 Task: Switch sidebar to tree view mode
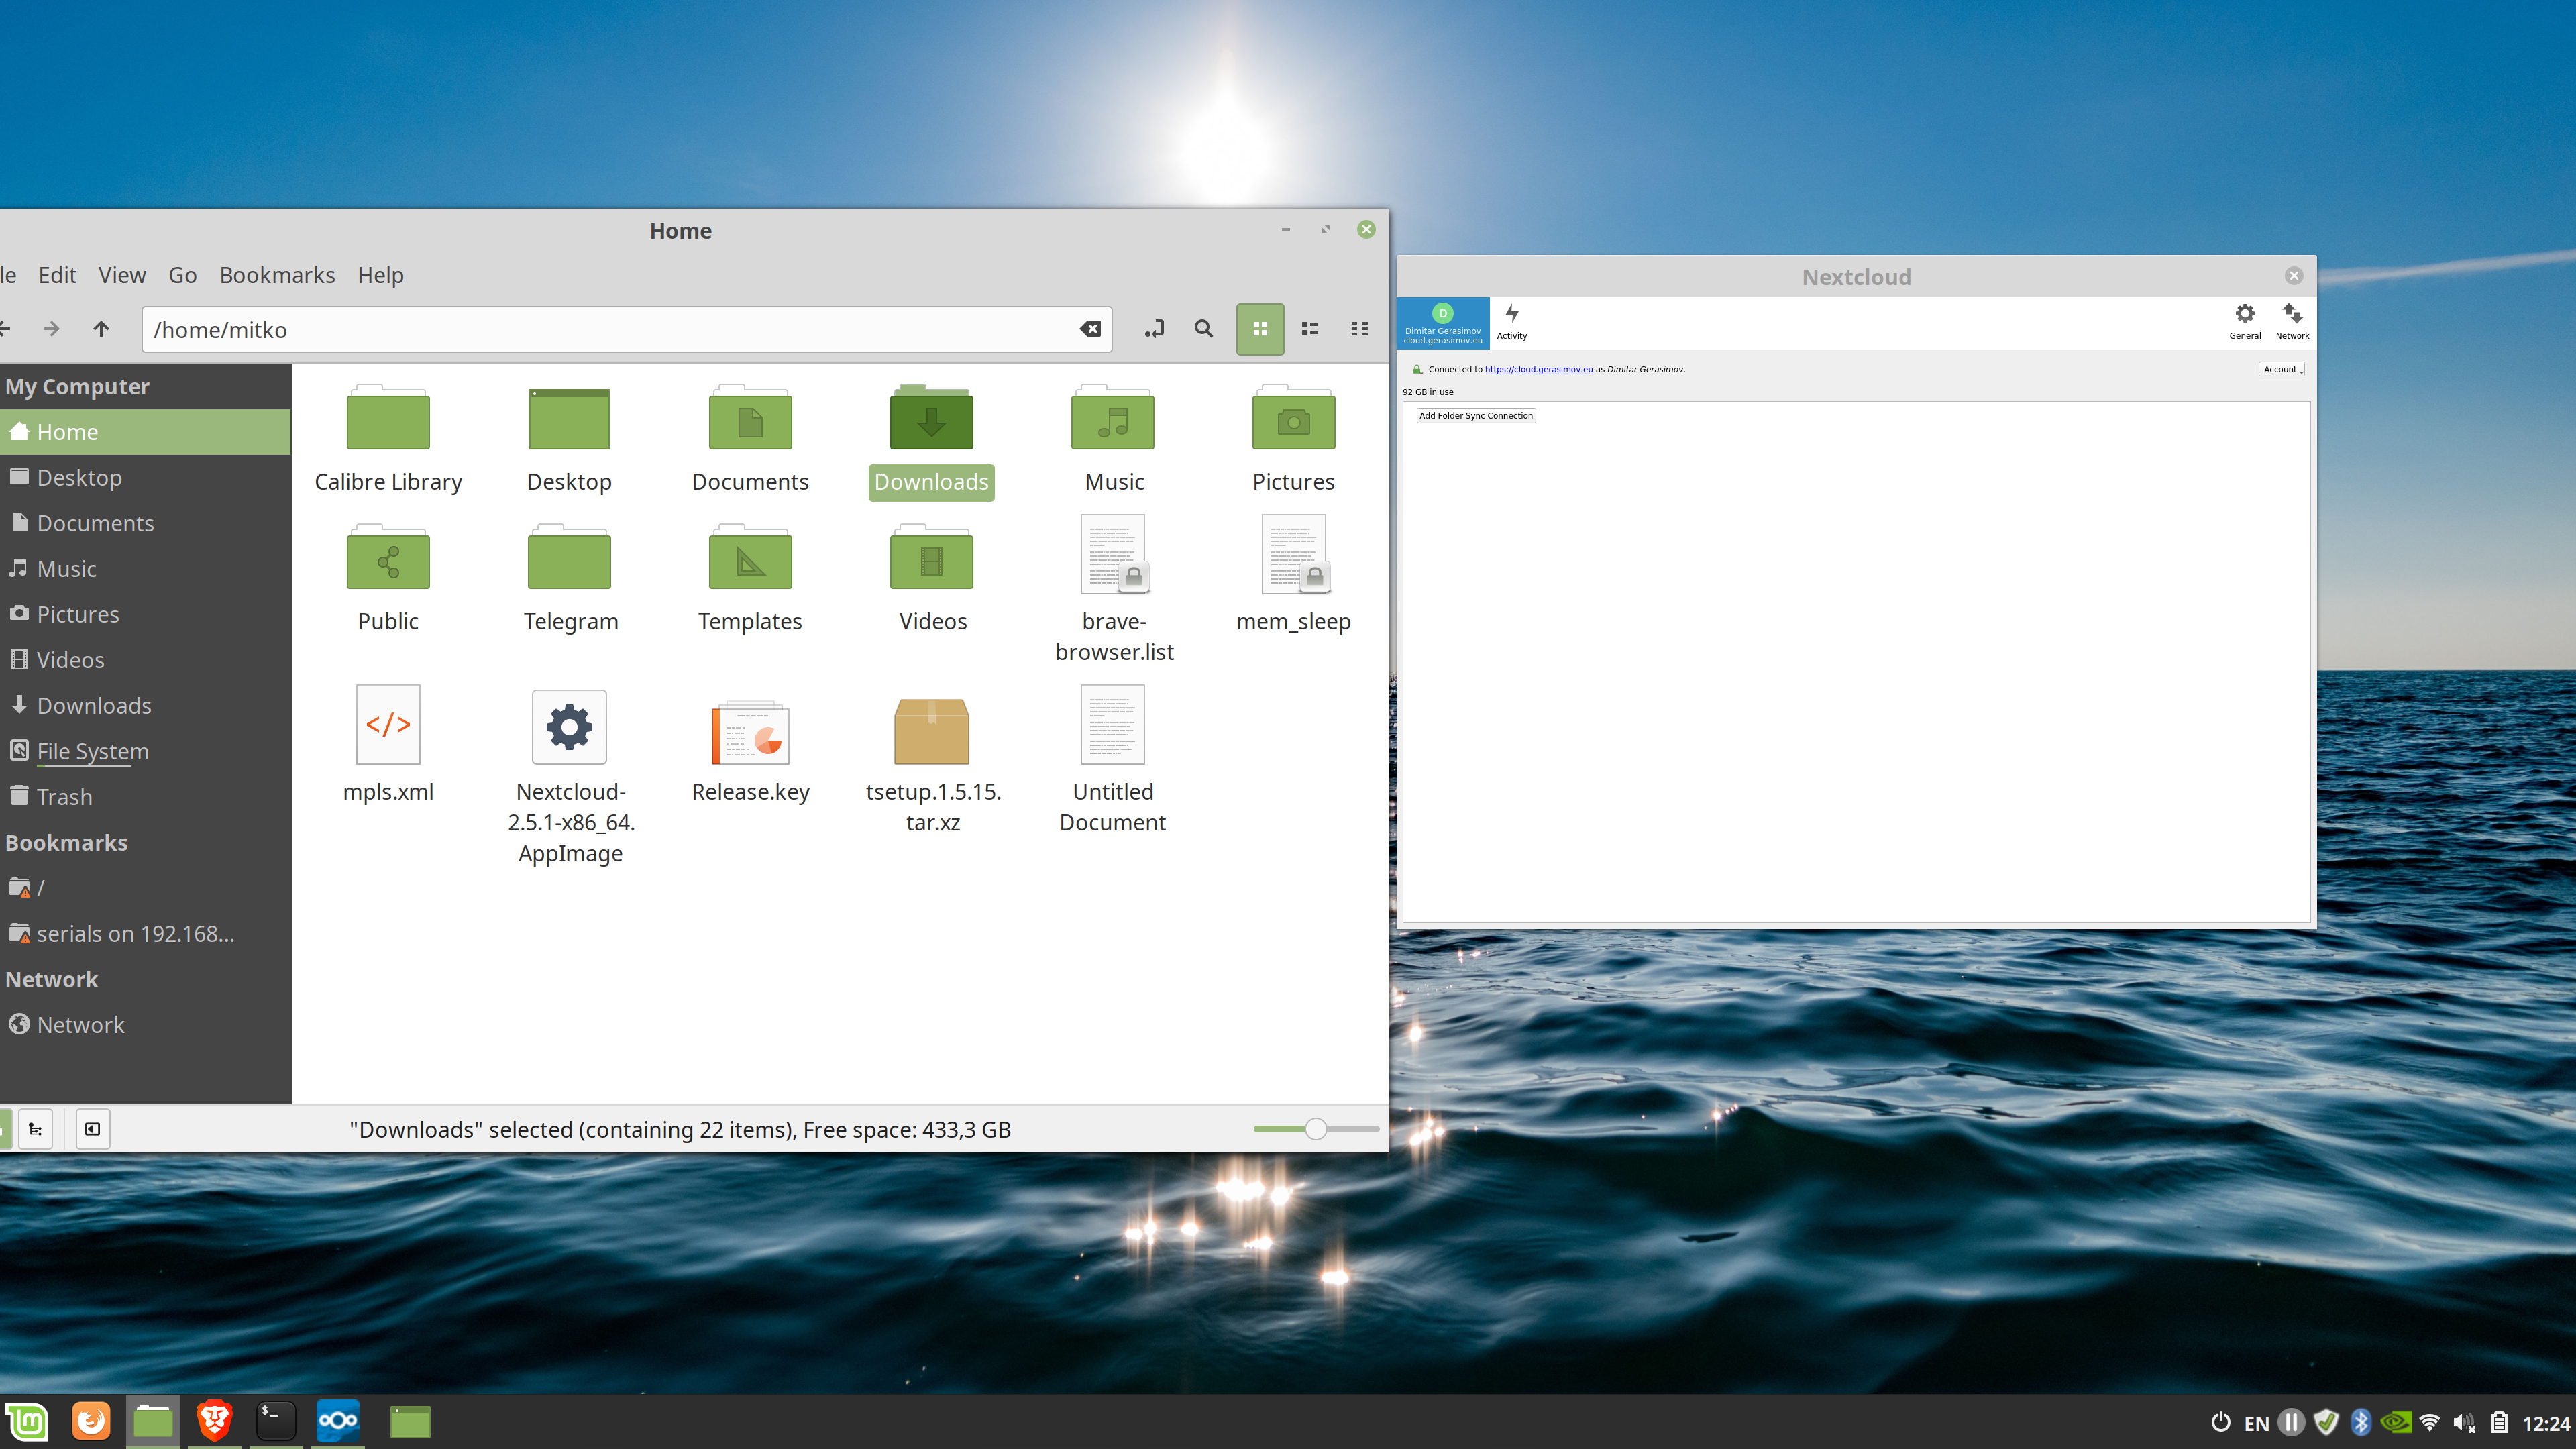pos(36,1129)
